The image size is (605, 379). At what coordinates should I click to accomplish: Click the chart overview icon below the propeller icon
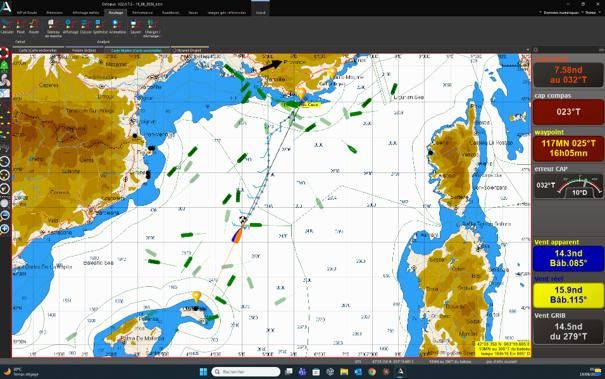(x=4, y=93)
